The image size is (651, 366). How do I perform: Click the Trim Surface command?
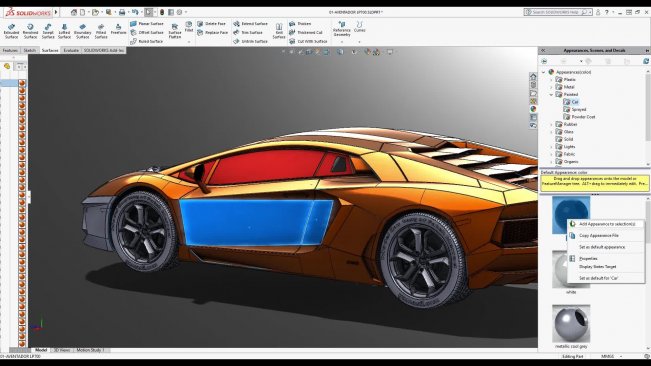click(x=248, y=32)
